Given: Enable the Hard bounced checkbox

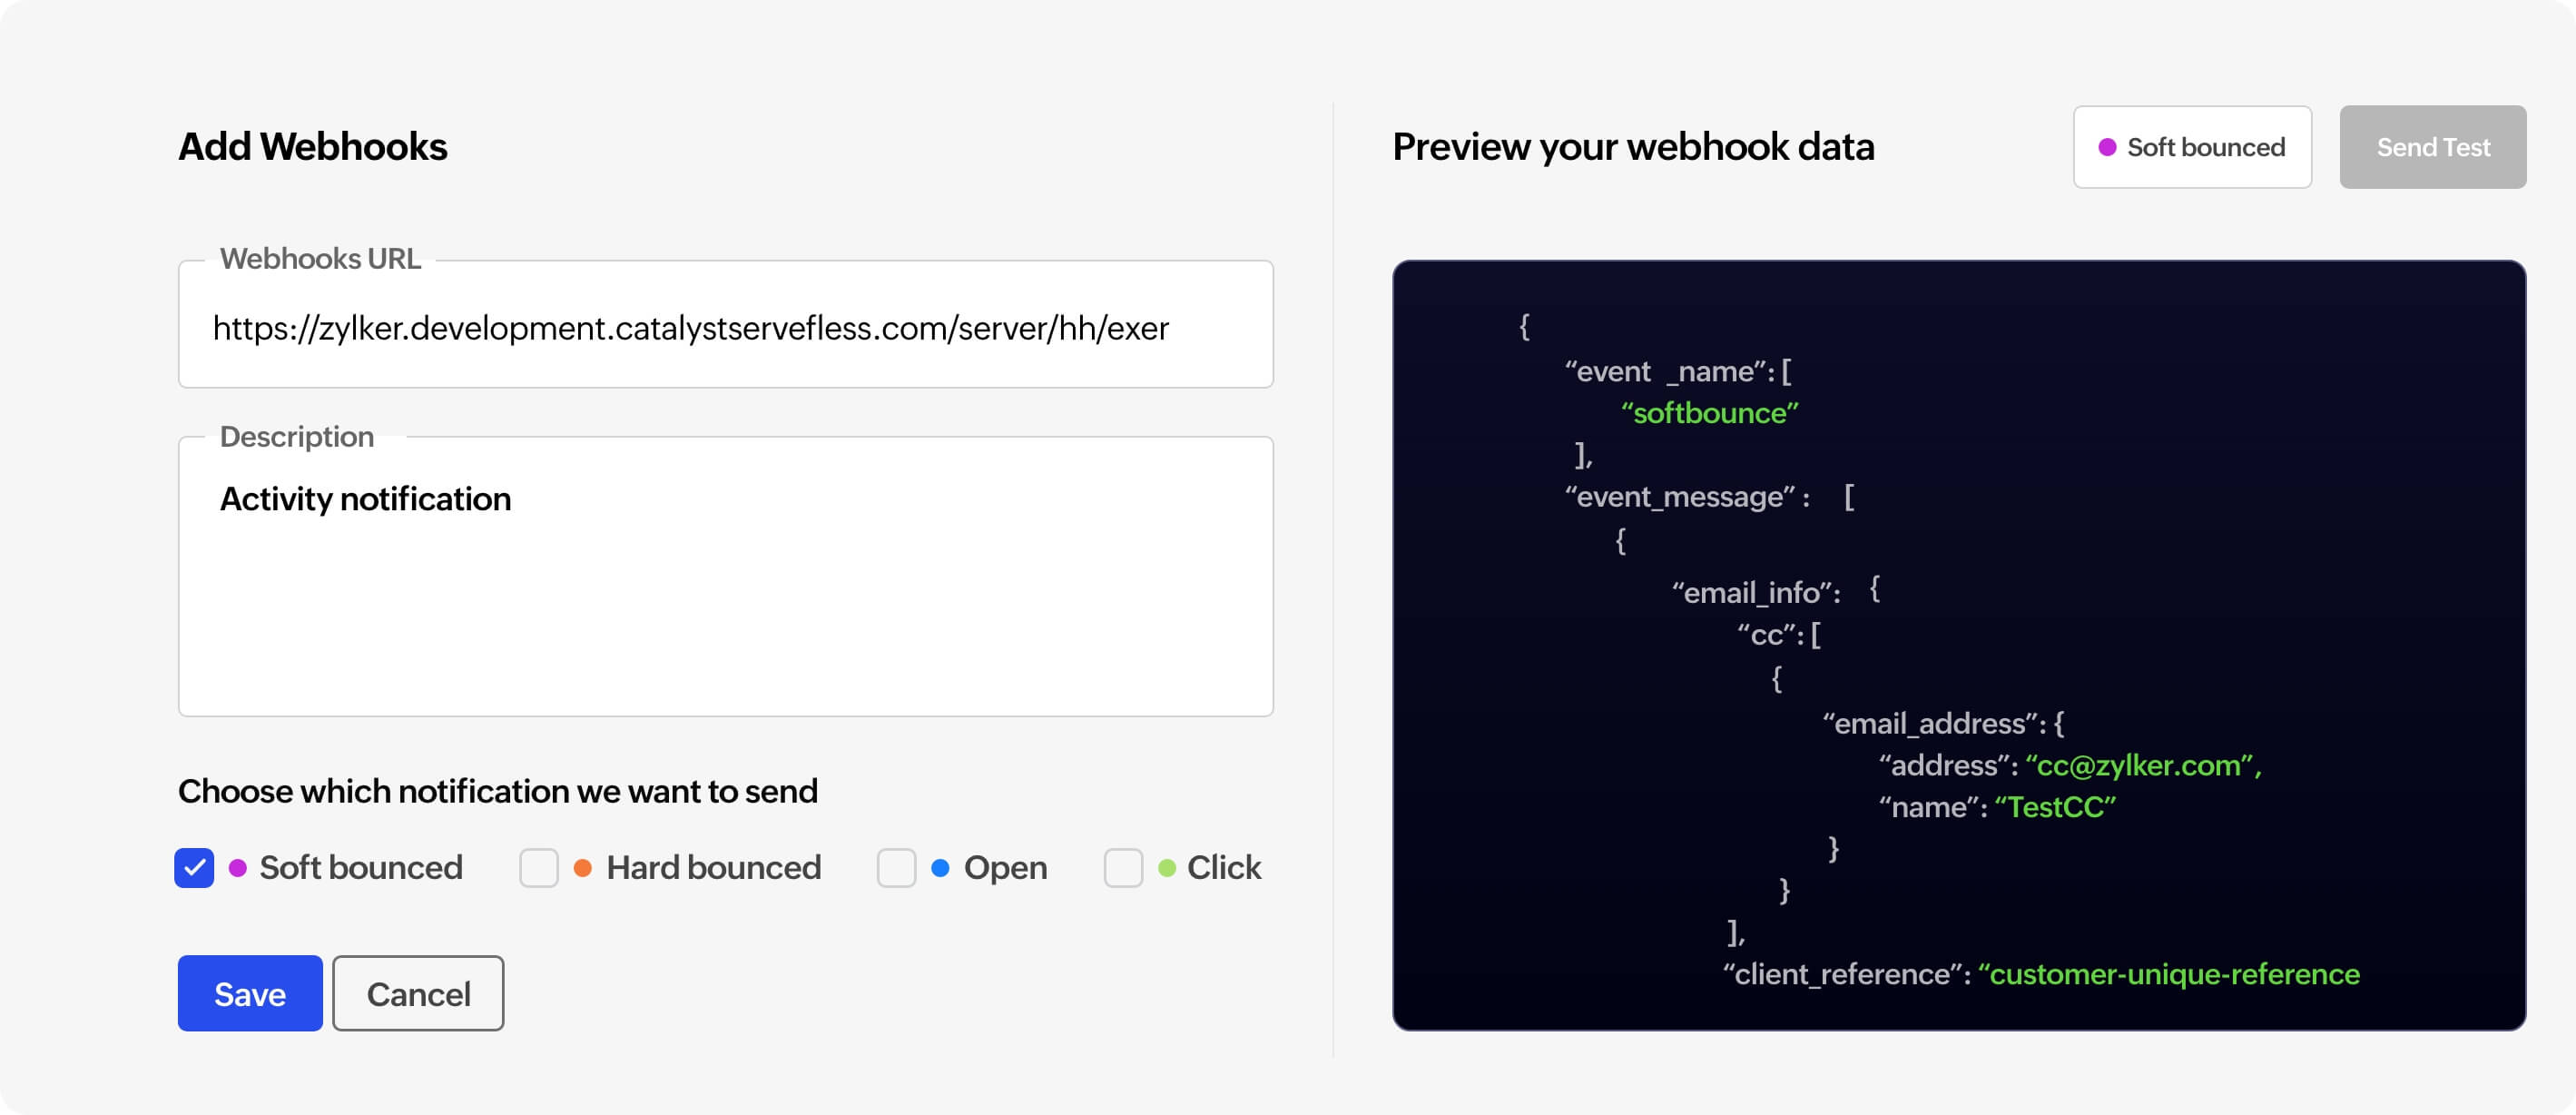Looking at the screenshot, I should [539, 867].
